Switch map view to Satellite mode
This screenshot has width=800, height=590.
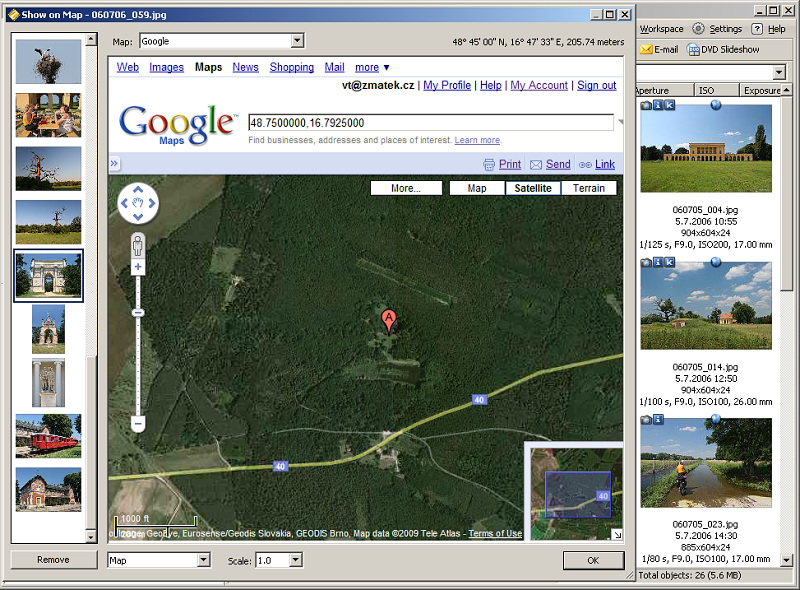533,188
